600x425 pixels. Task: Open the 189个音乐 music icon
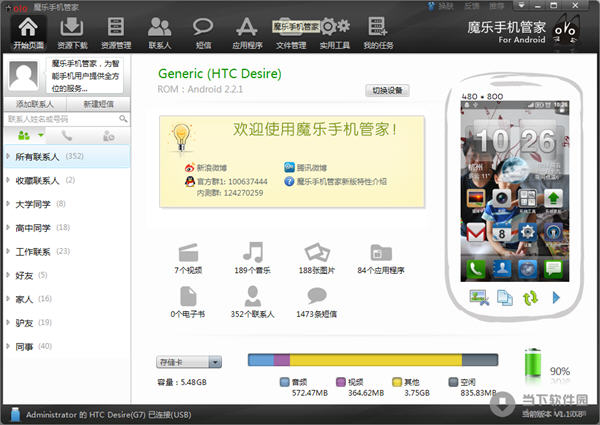(253, 252)
